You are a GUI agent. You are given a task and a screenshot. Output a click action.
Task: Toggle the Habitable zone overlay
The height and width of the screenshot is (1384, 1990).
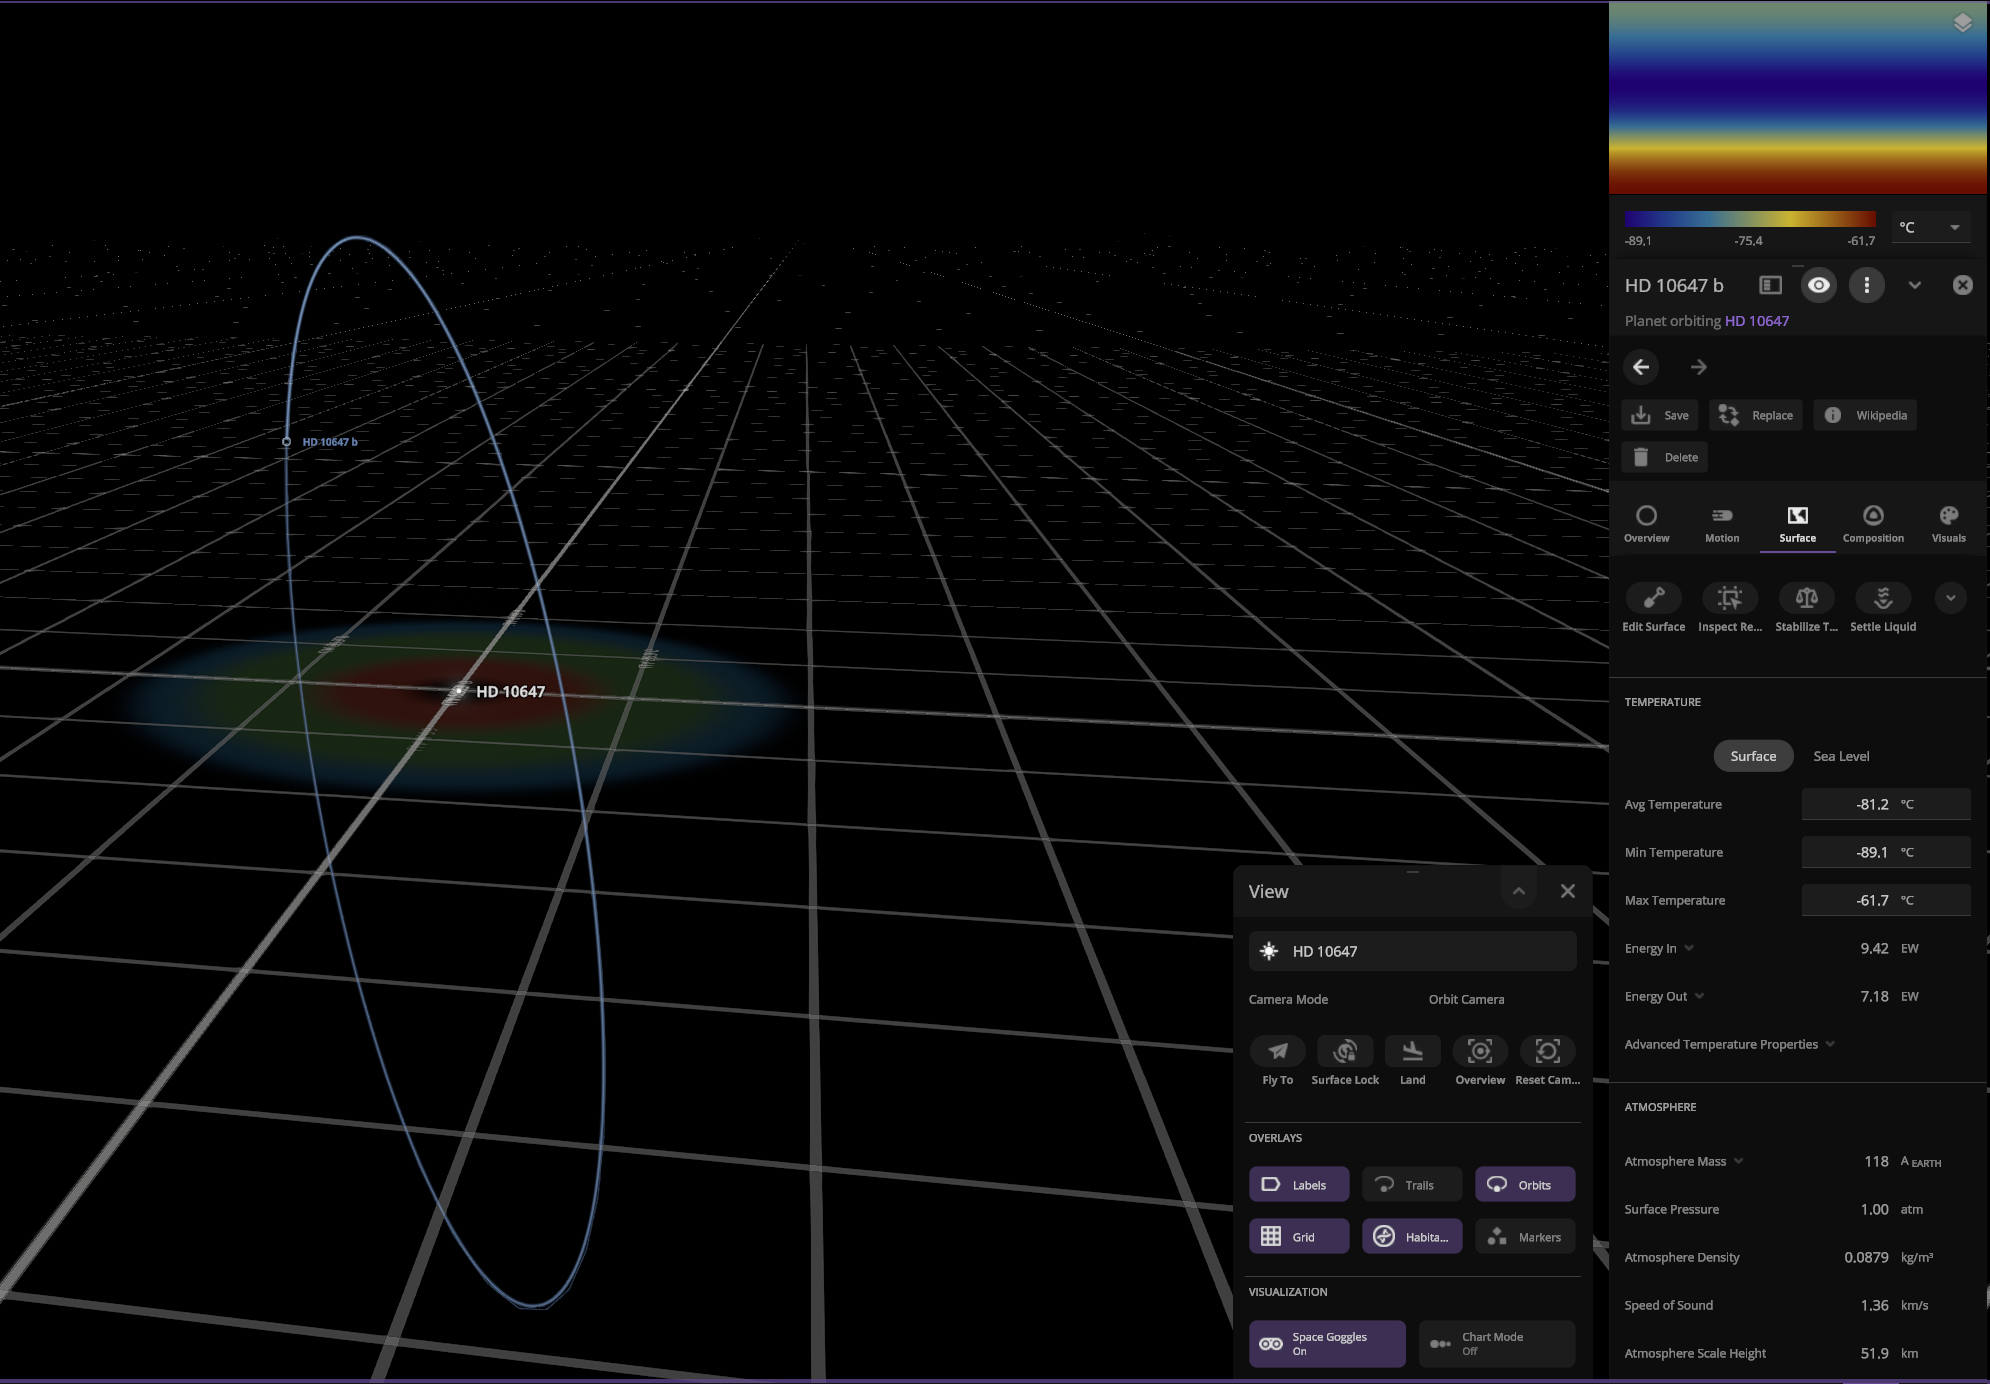coord(1411,1237)
